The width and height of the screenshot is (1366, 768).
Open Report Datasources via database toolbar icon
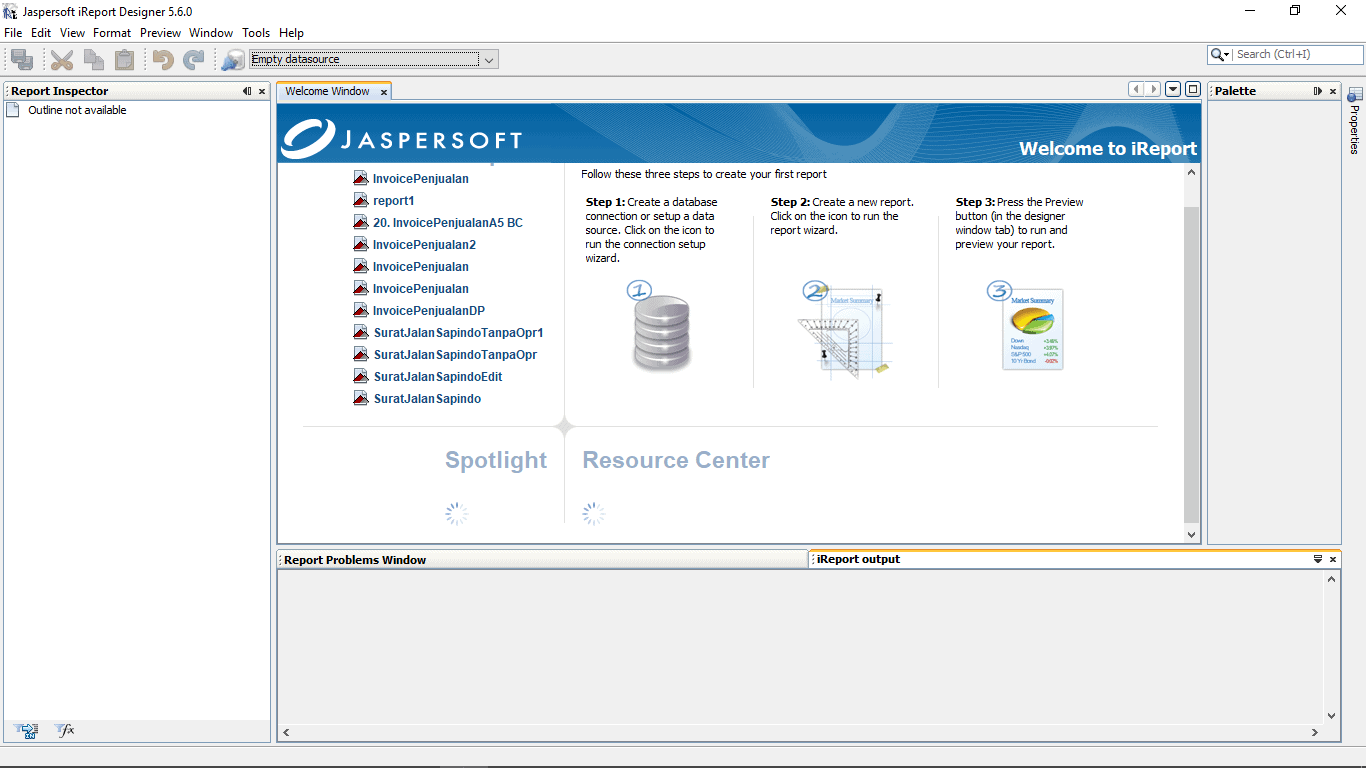coord(232,60)
